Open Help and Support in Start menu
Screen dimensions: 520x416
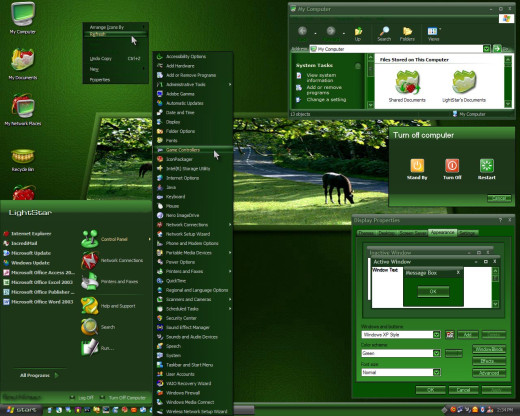pos(109,306)
